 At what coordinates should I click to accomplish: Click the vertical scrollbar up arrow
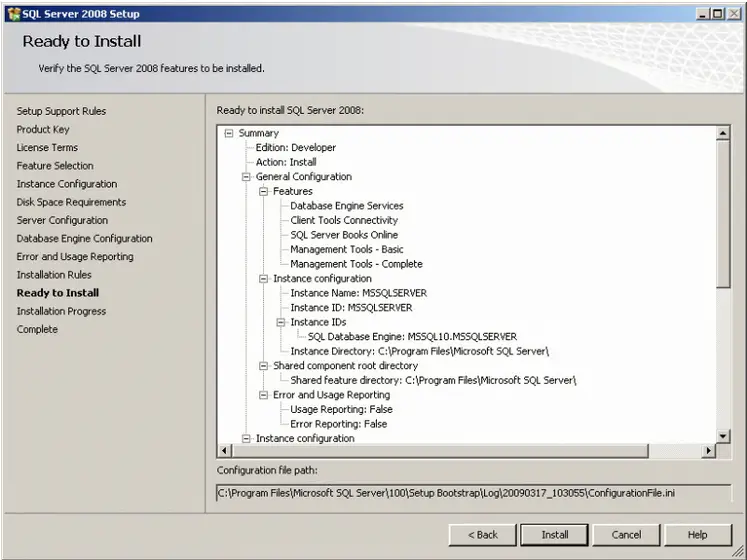723,133
